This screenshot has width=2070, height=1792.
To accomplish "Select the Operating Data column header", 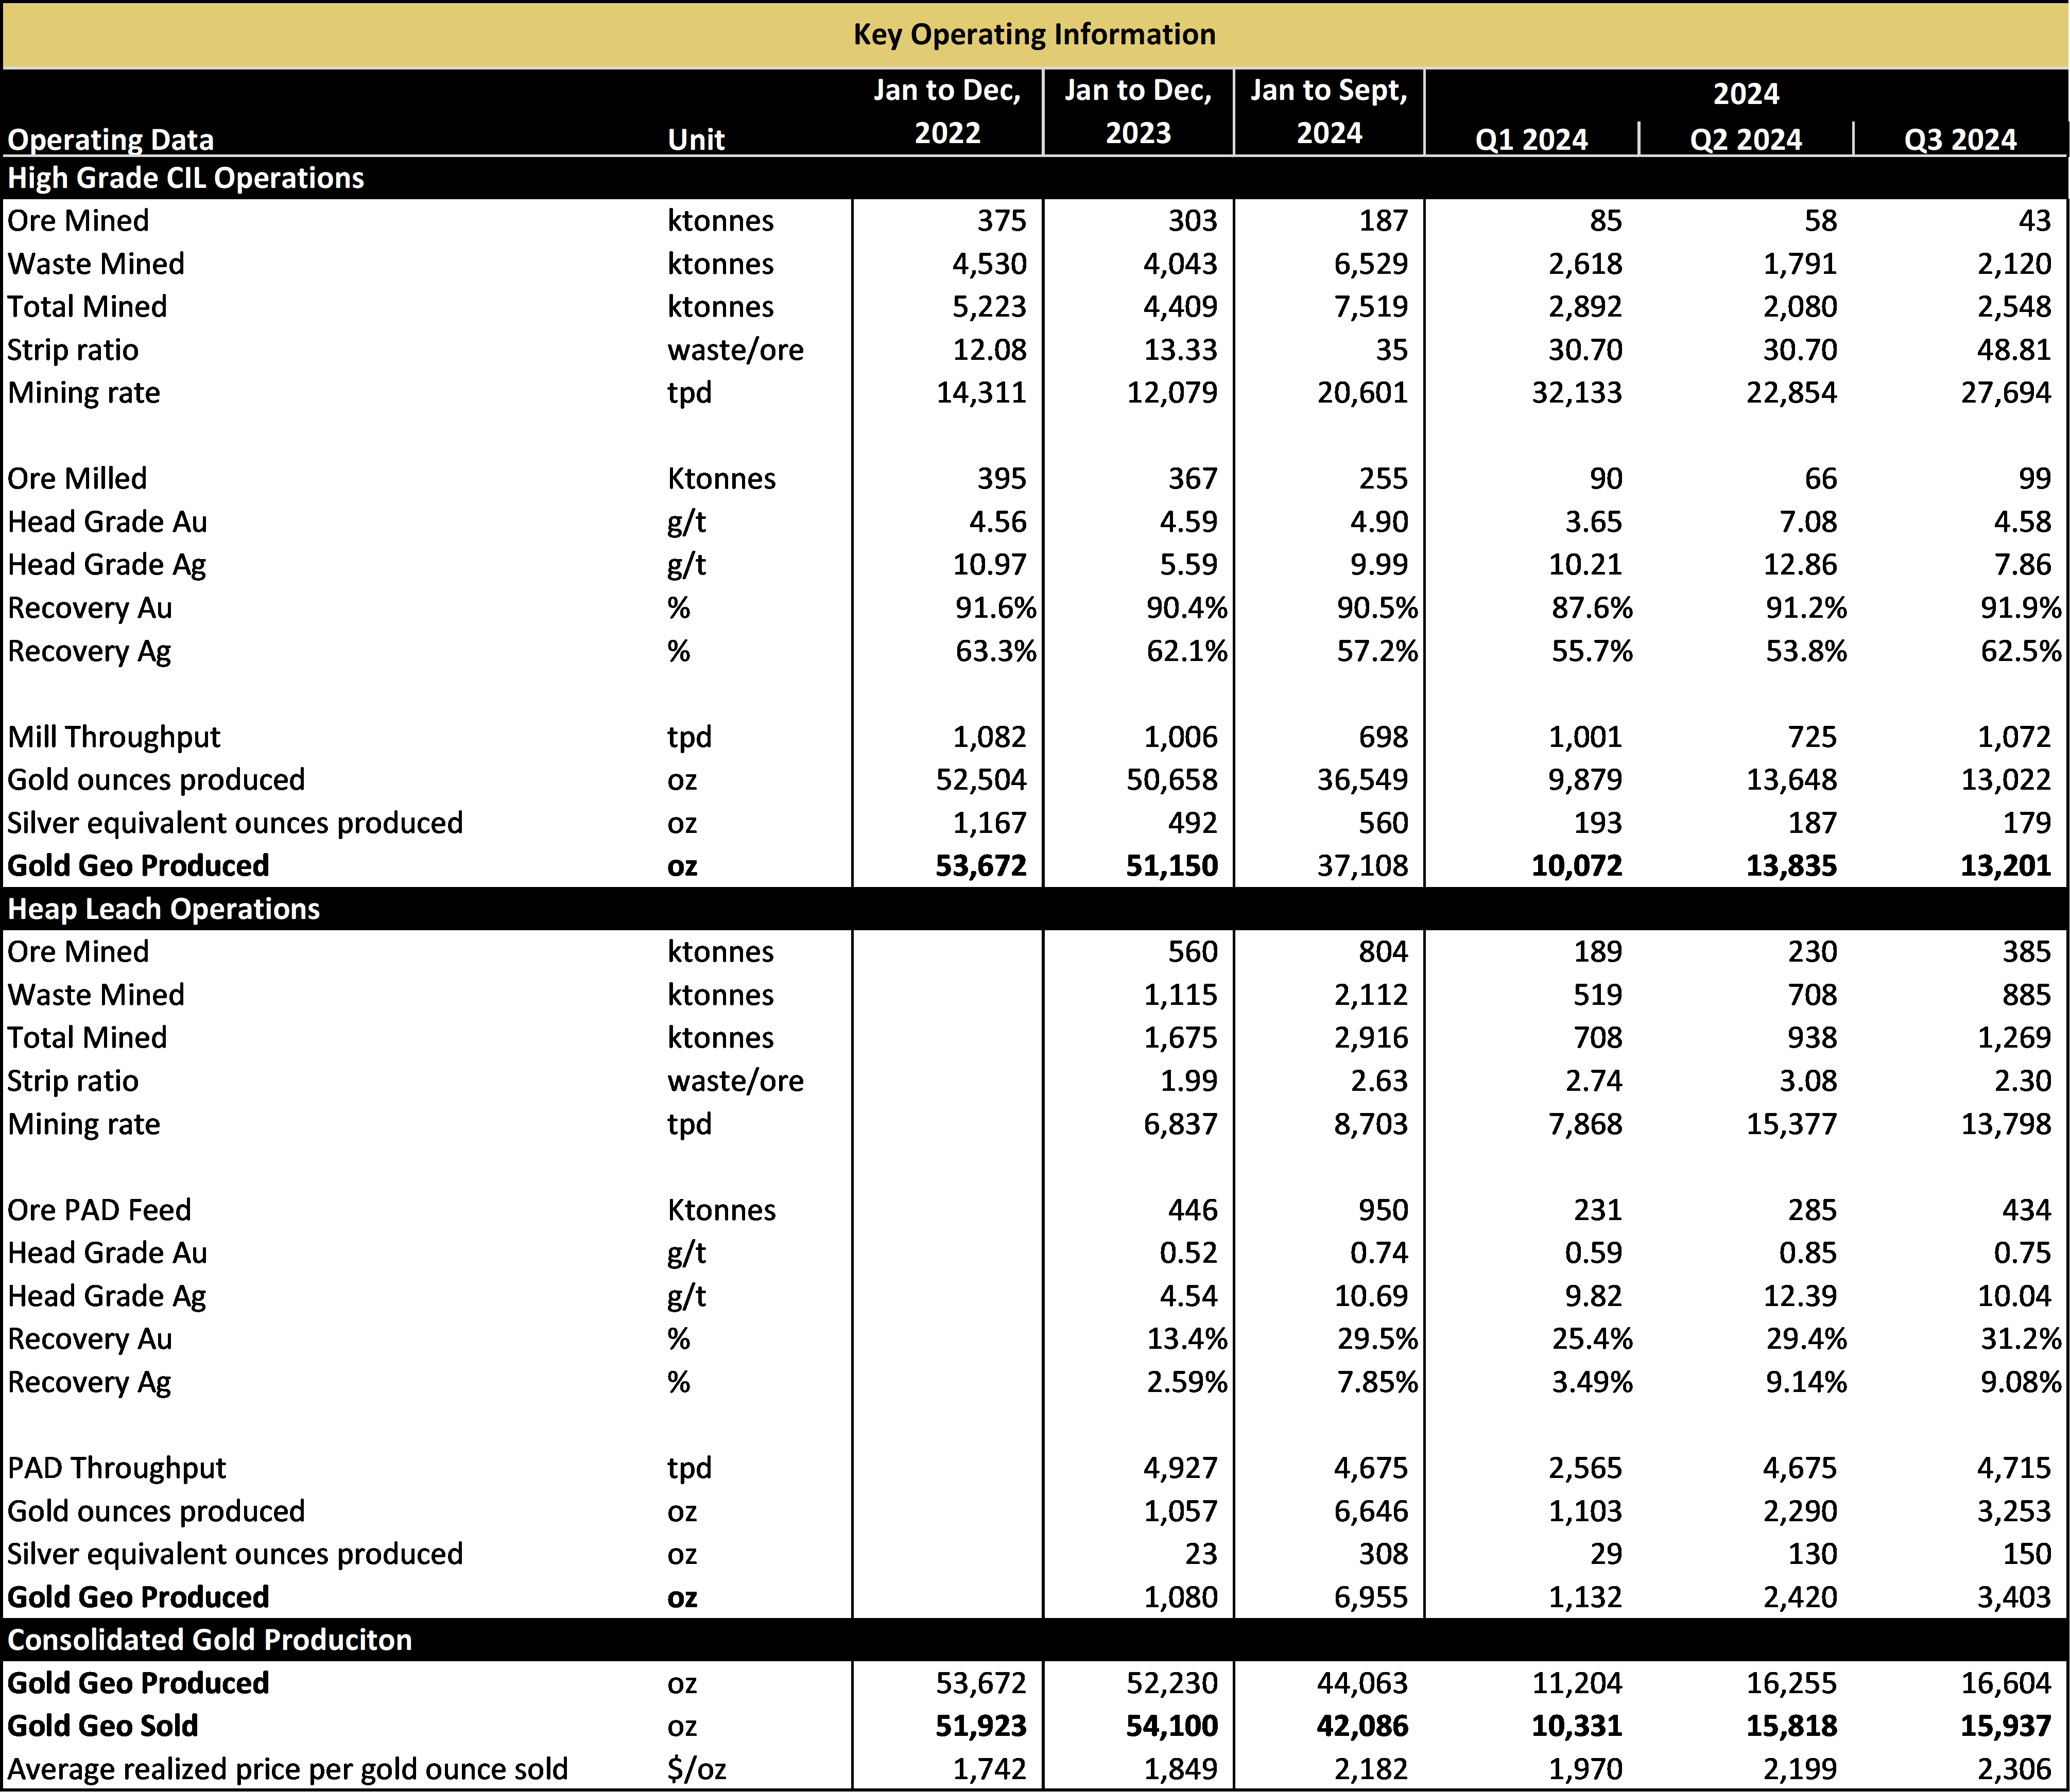I will (110, 139).
